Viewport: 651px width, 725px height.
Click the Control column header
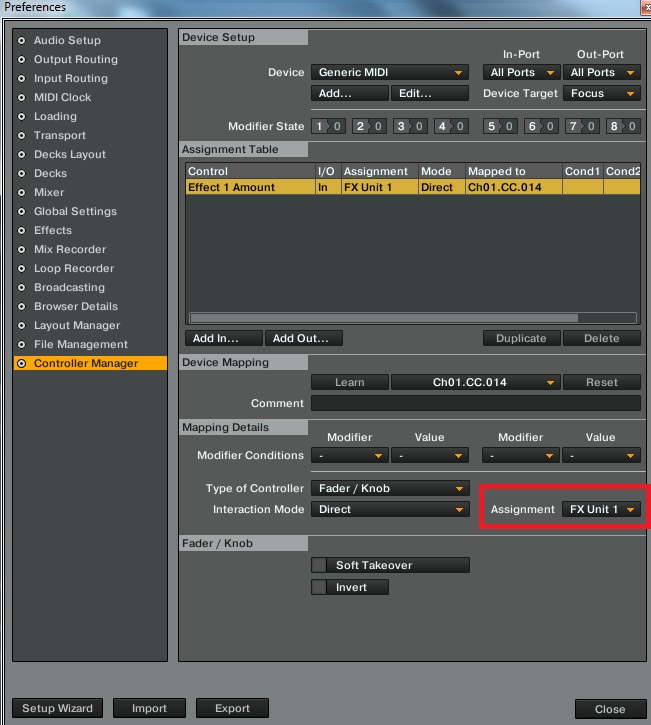(250, 171)
